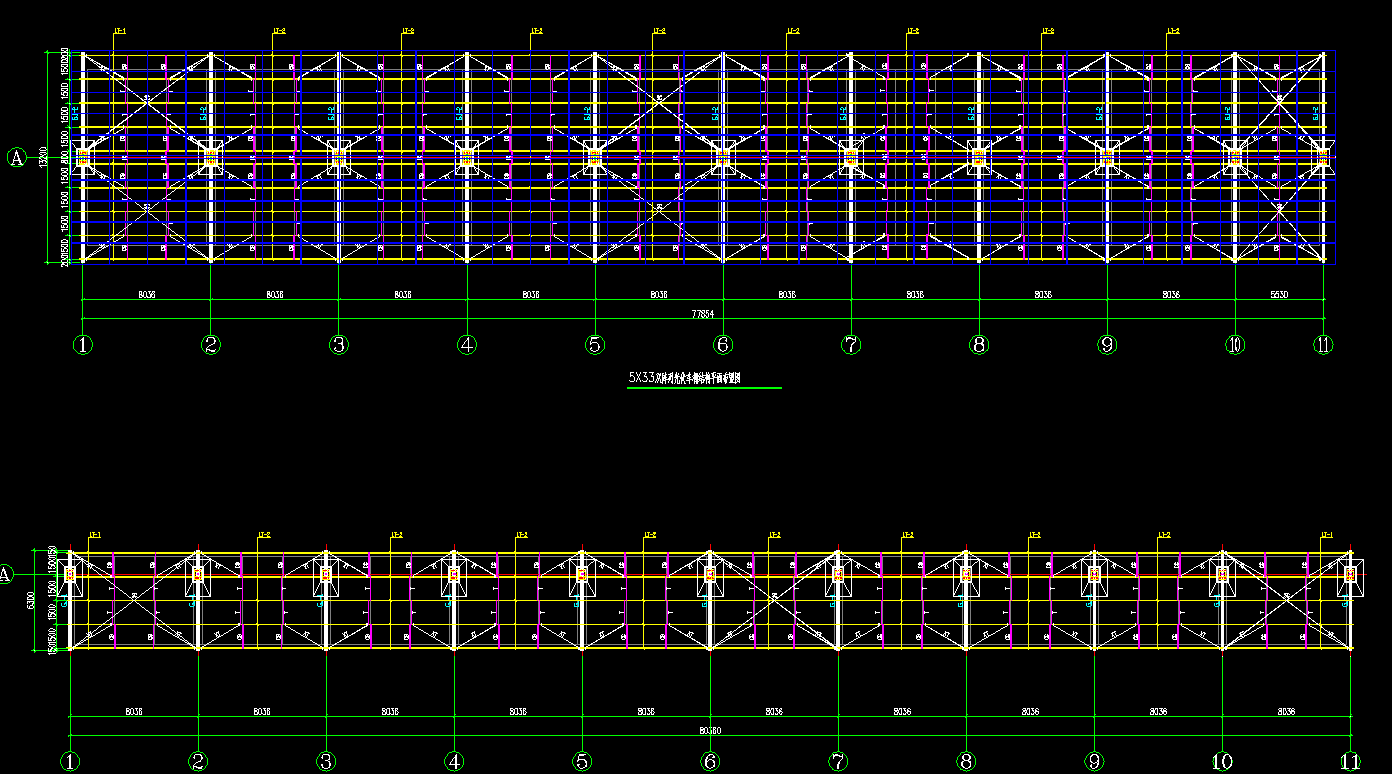The height and width of the screenshot is (774, 1392).
Task: Pick the 5530 end-bay dimension text
Action: point(1279,295)
